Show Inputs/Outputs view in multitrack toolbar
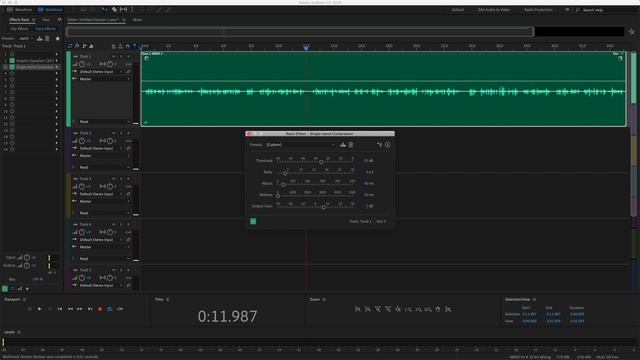Image resolution: width=640 pixels, height=360 pixels. tap(70, 46)
